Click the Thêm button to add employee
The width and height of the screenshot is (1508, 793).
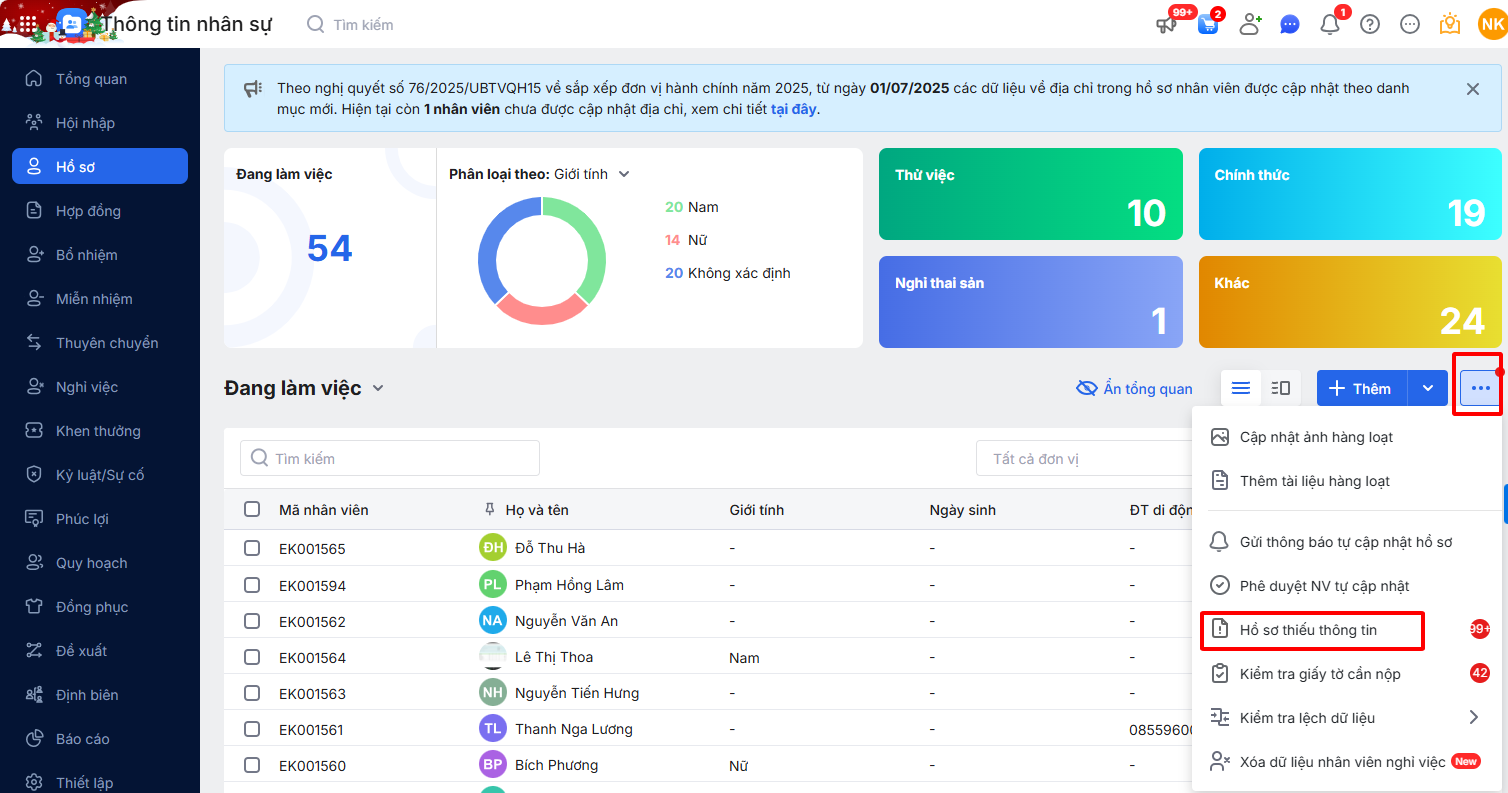pyautogui.click(x=1361, y=388)
